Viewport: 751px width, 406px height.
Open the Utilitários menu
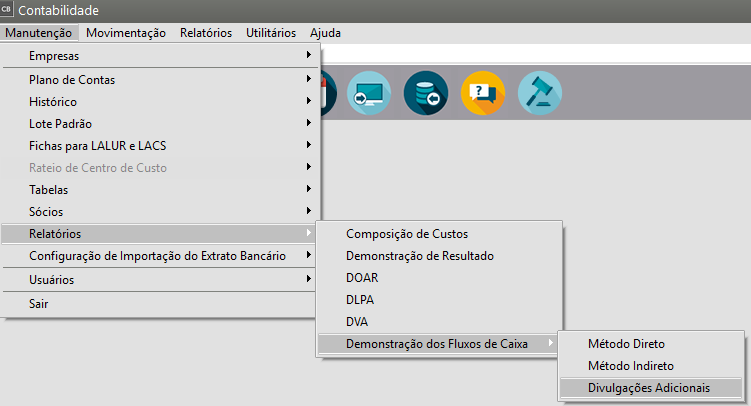[x=271, y=33]
